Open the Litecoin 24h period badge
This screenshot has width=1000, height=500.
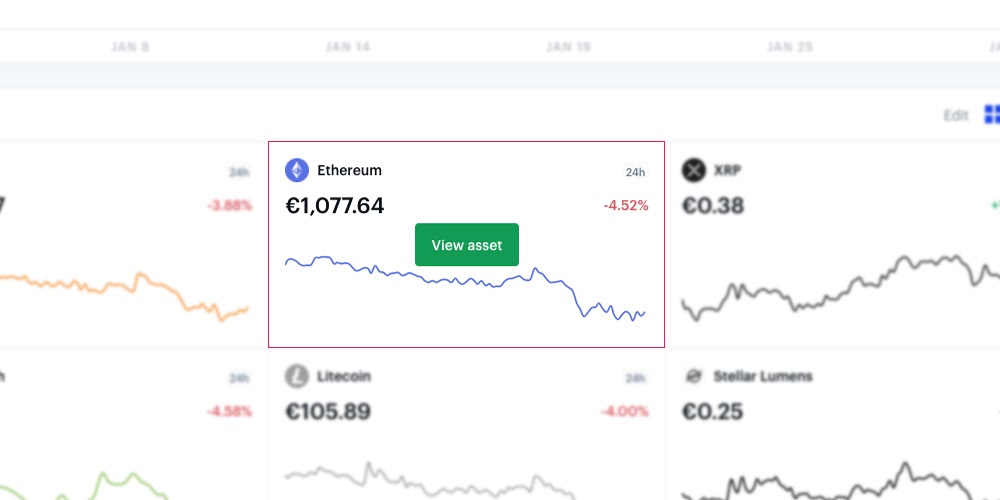pyautogui.click(x=635, y=378)
